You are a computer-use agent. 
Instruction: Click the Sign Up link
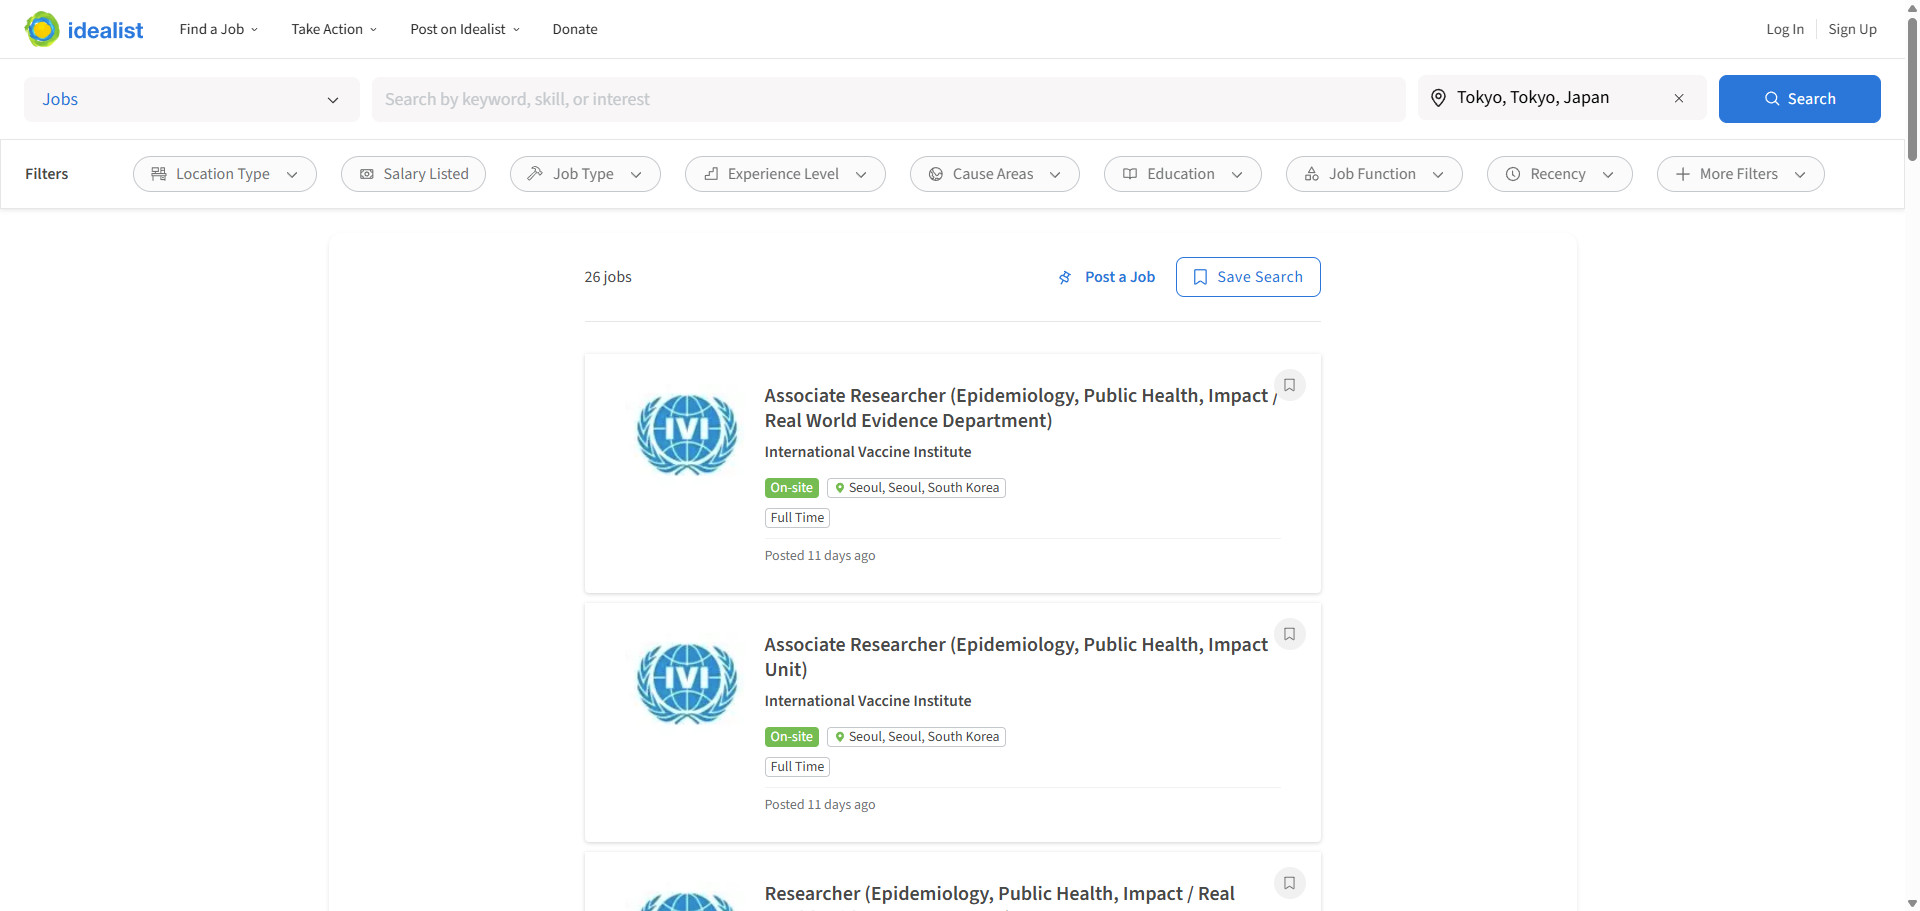pyautogui.click(x=1852, y=29)
